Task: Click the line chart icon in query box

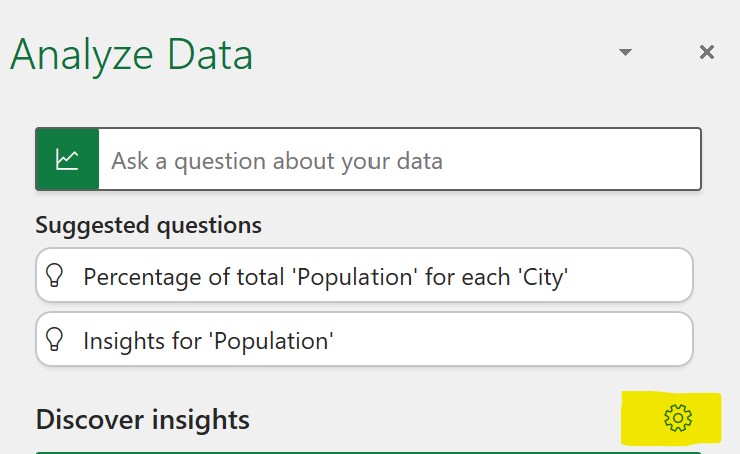Action: (x=68, y=159)
